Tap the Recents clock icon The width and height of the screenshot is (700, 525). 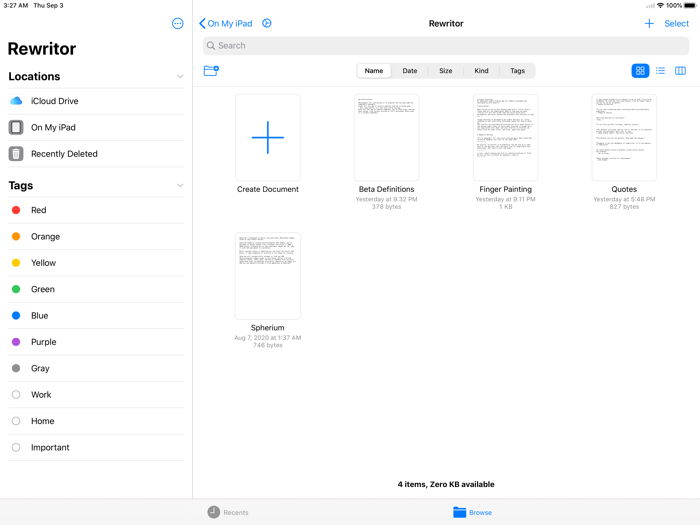214,512
